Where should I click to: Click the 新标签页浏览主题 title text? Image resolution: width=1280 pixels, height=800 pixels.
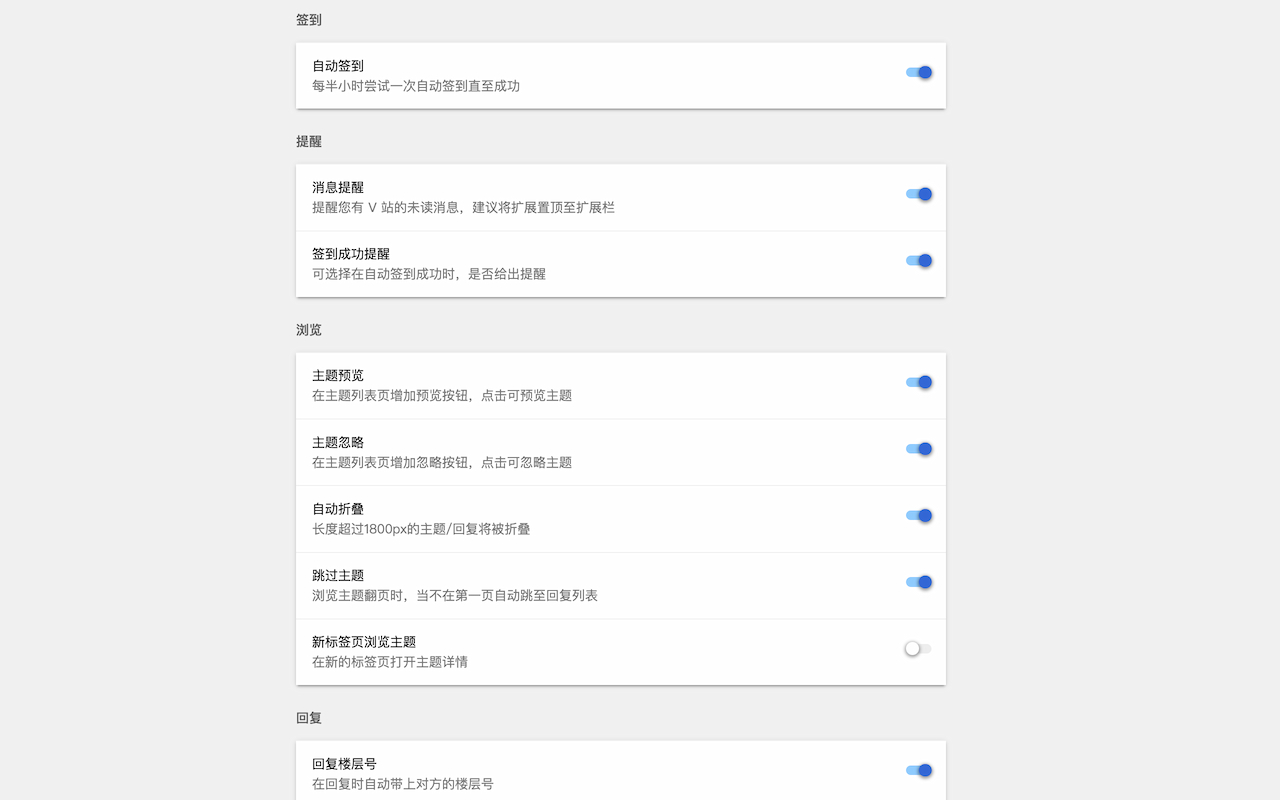pos(364,642)
